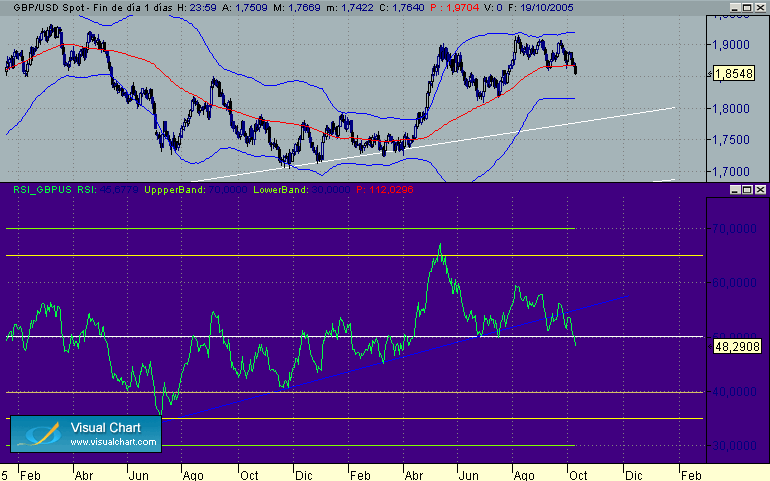770x481 pixels.
Task: Maximize the RSI_GBPUS indicator window
Action: pos(747,190)
